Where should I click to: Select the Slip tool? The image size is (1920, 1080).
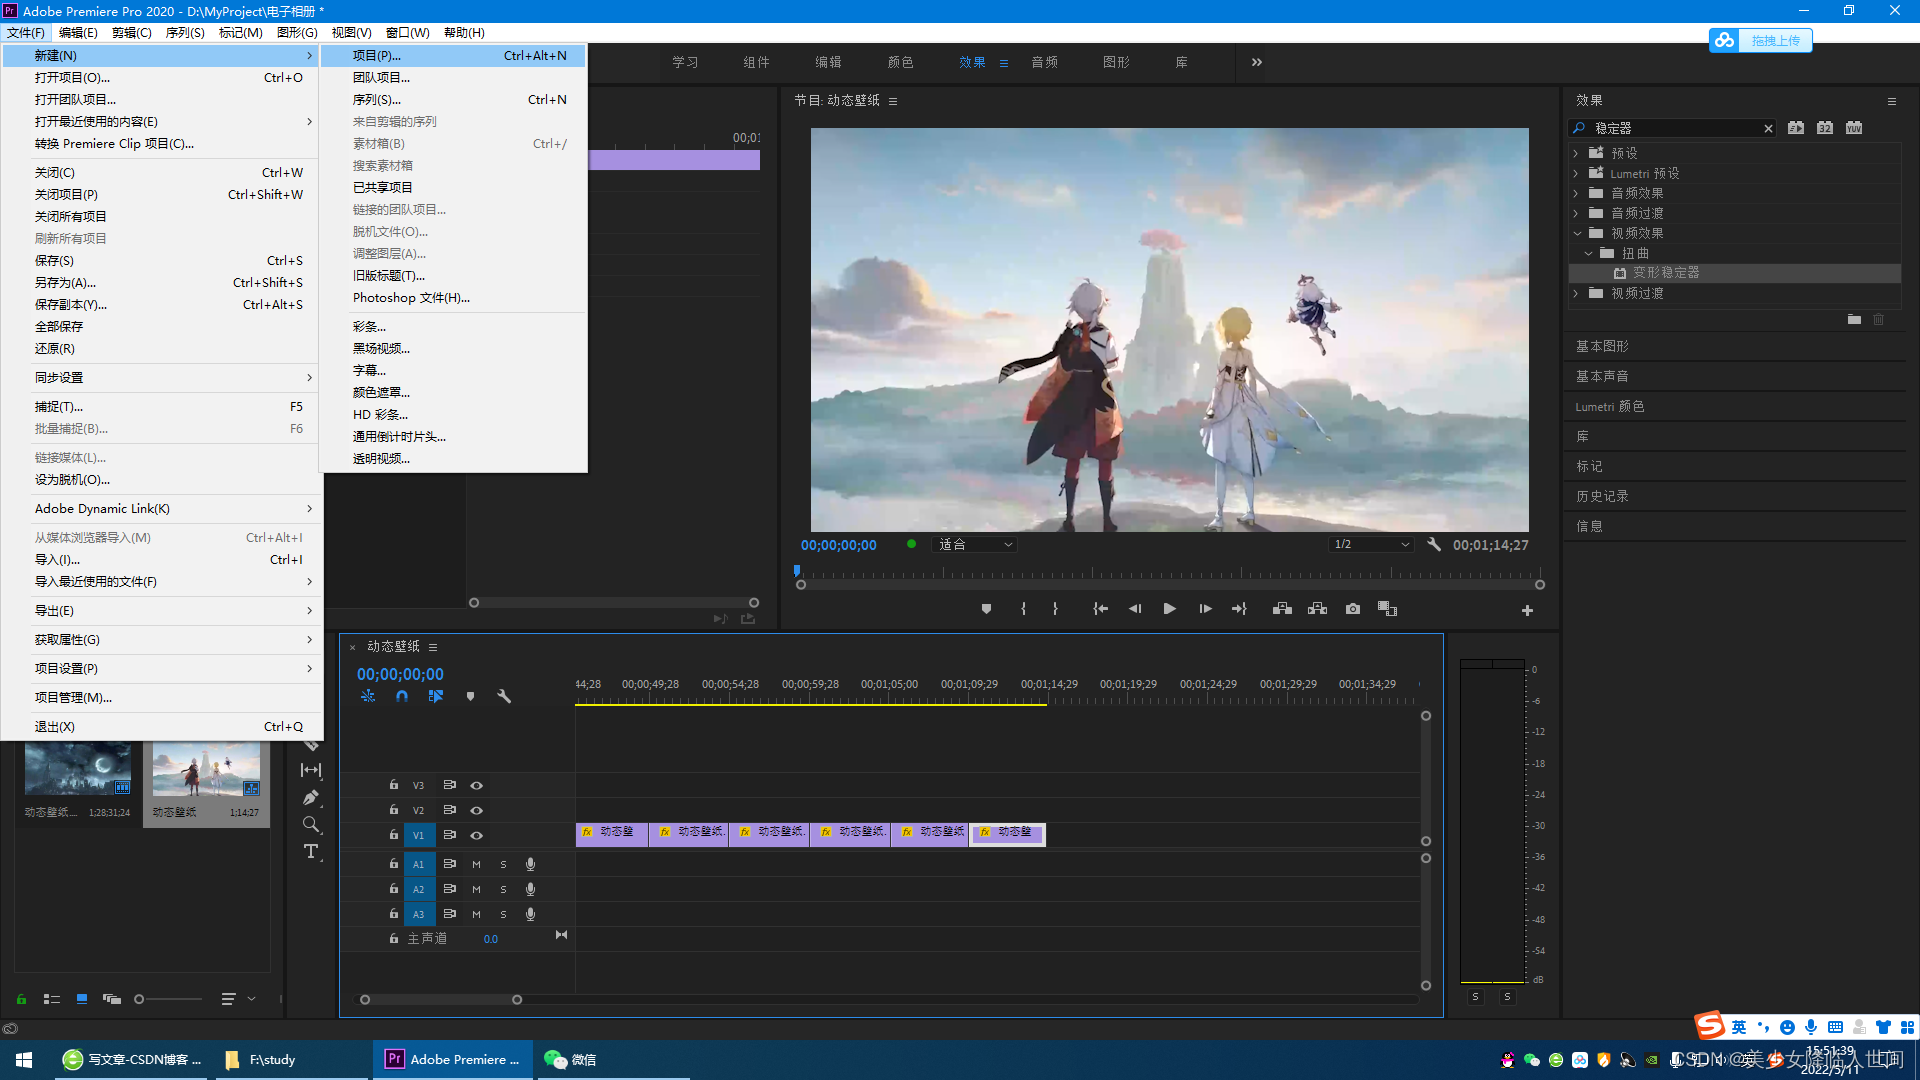(x=312, y=770)
